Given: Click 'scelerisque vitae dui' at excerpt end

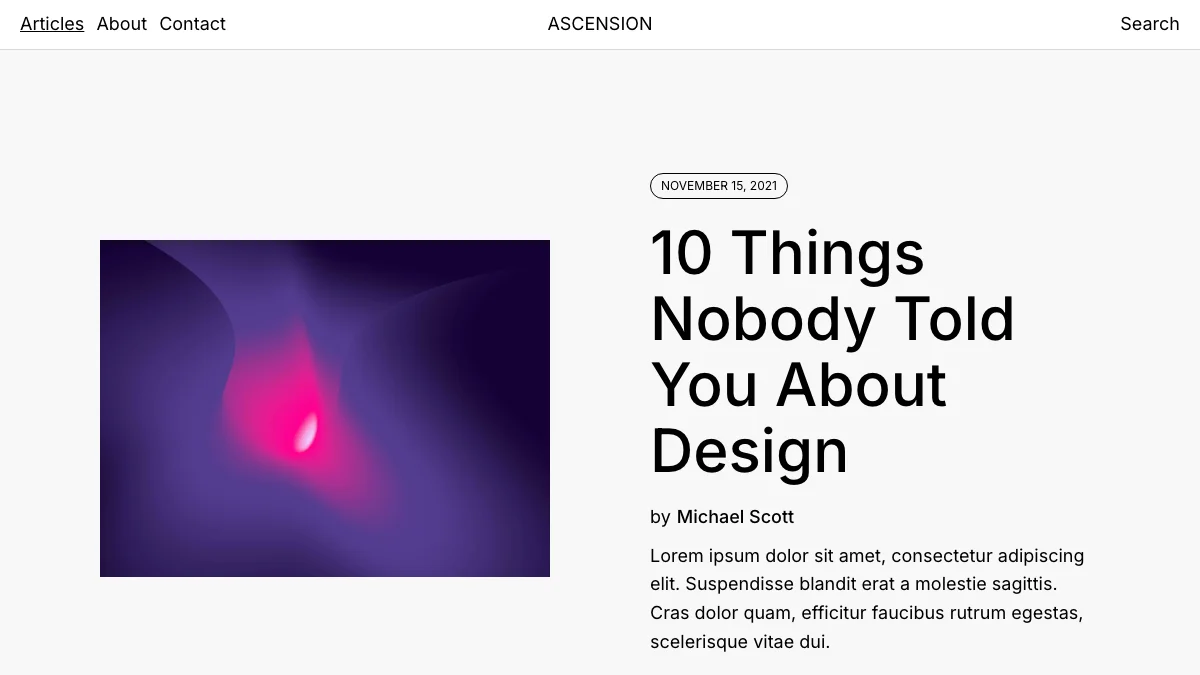Looking at the screenshot, I should click(740, 641).
